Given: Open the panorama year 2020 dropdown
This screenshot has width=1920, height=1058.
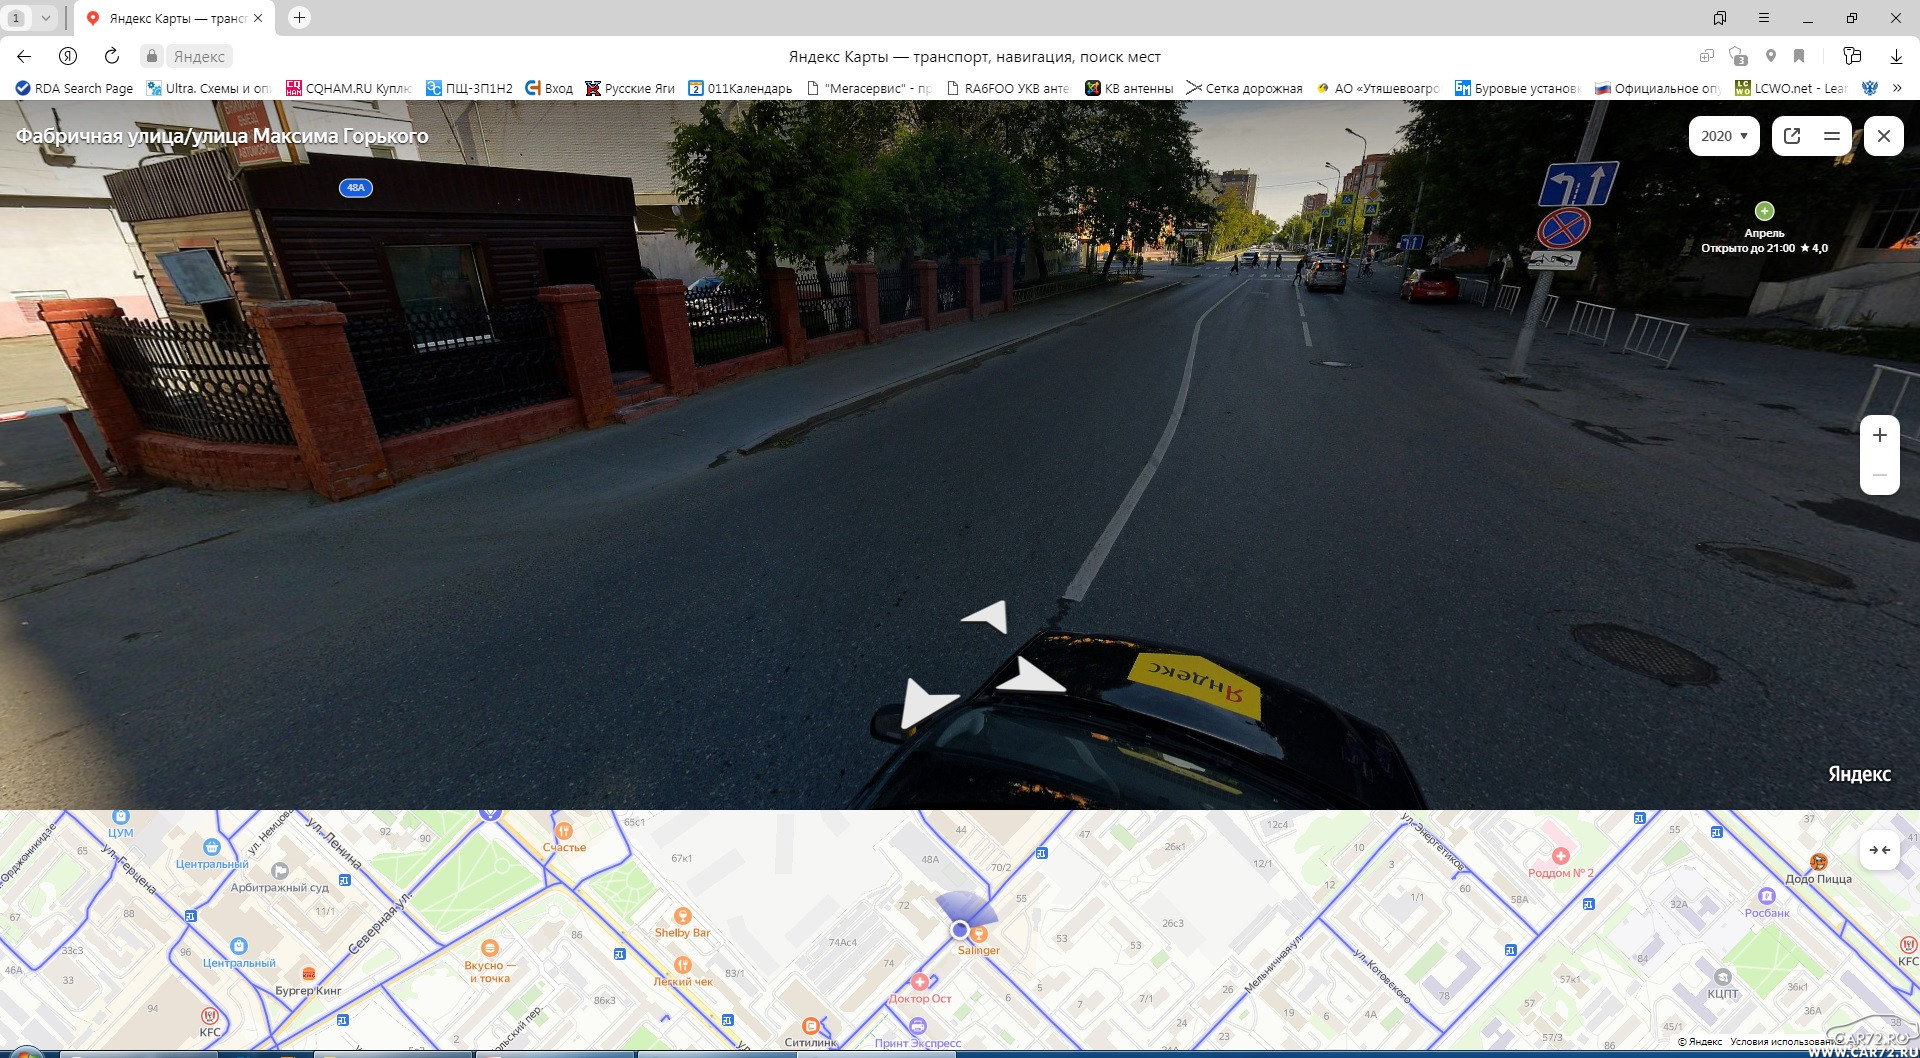Looking at the screenshot, I should point(1724,136).
